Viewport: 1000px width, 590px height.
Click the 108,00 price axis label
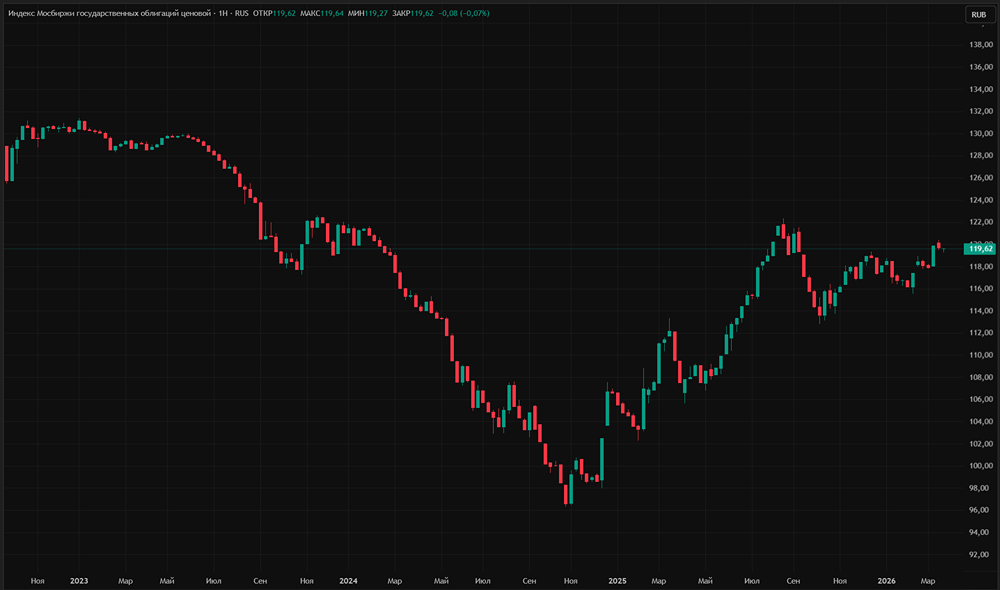tap(981, 377)
